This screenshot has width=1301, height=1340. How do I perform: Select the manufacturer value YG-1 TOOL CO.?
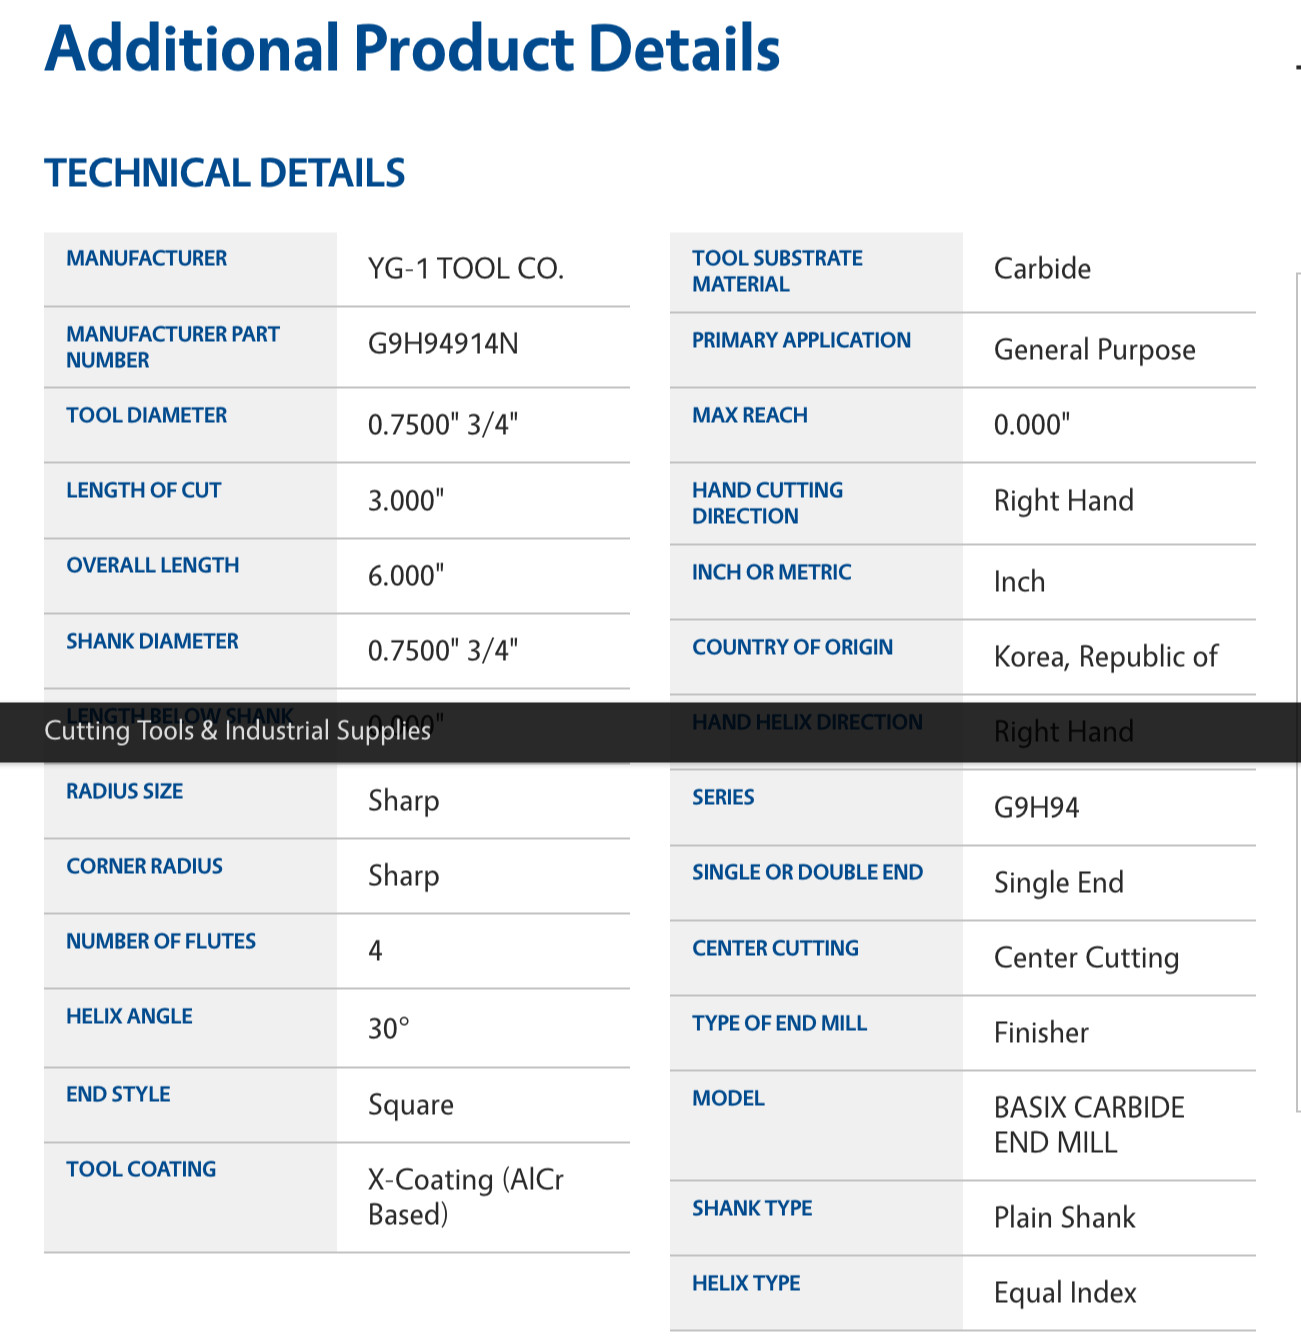(x=466, y=269)
